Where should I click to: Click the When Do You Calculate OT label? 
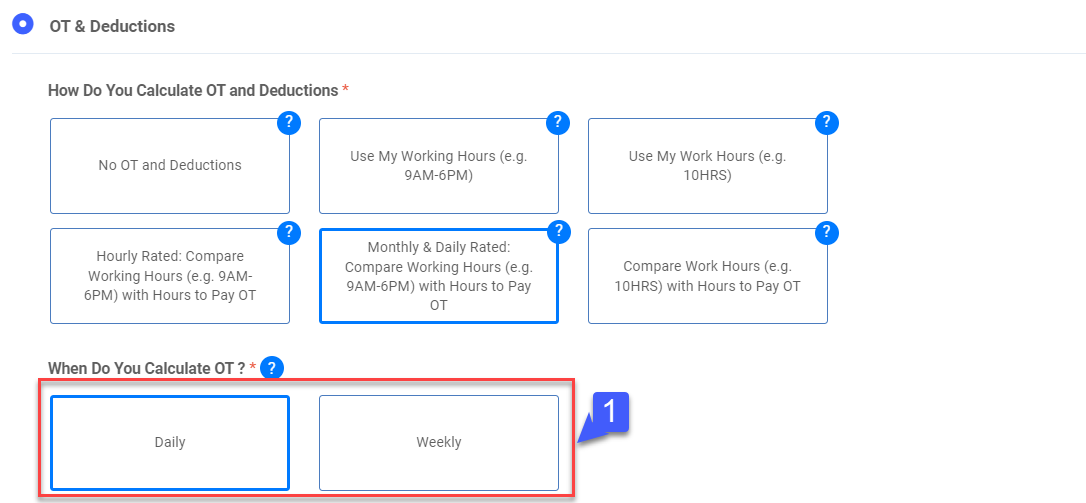[146, 368]
